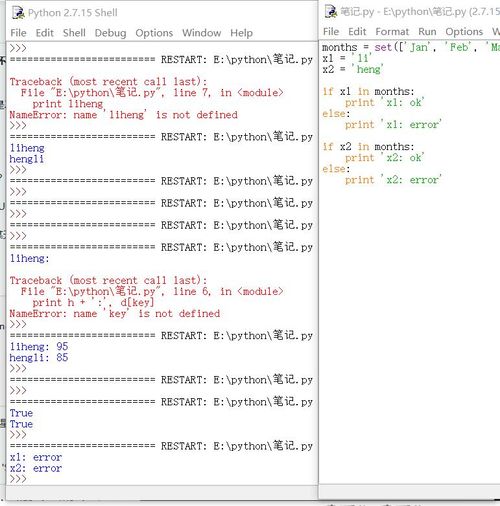Open the Window menu in Python Shell
This screenshot has width=500, height=506.
pos(202,33)
